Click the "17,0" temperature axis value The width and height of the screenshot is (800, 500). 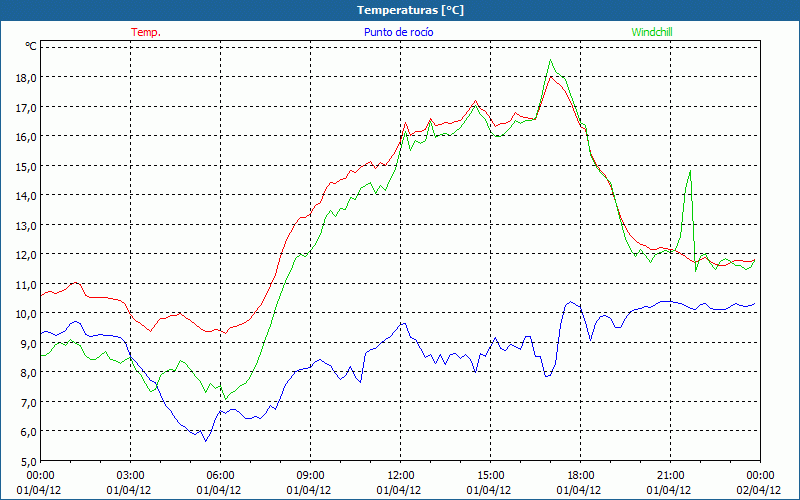pyautogui.click(x=27, y=107)
